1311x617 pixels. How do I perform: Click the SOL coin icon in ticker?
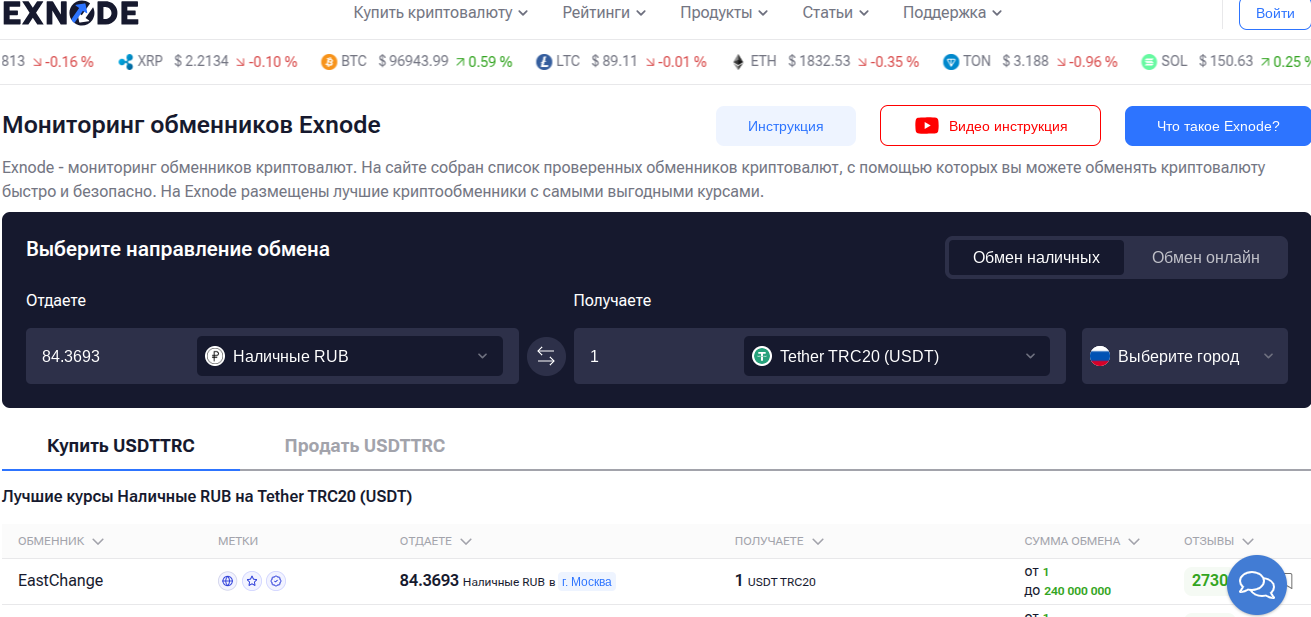1150,62
